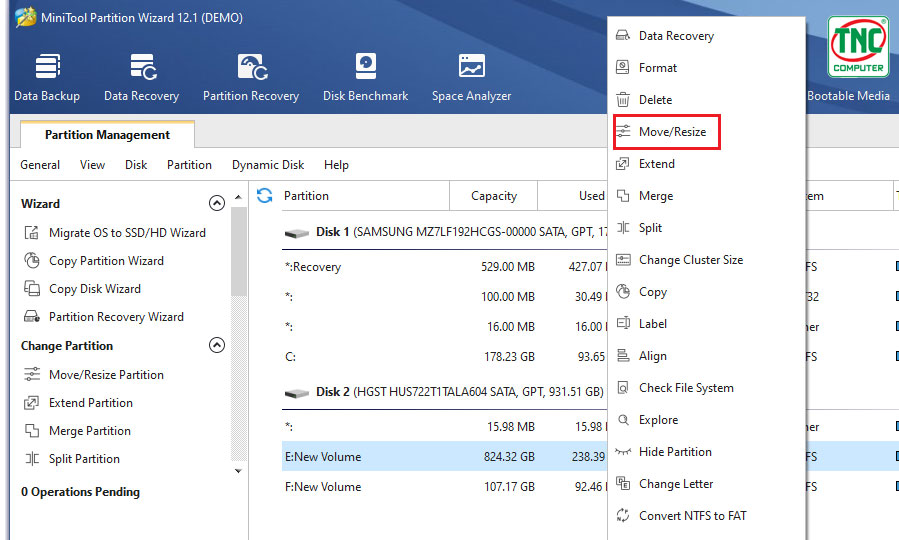Click the Change Cluster Size icon
Screen dimensions: 899x540
pos(623,260)
